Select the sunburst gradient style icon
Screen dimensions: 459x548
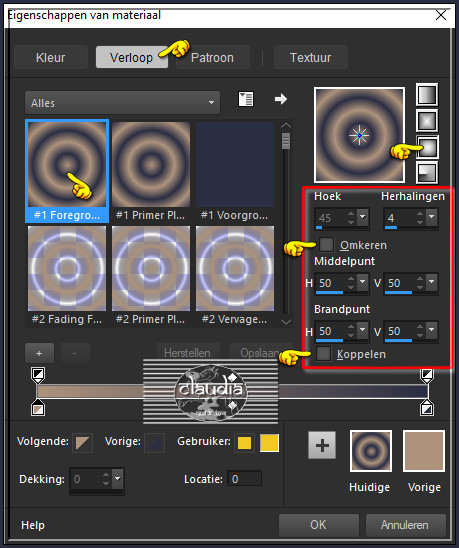427,147
